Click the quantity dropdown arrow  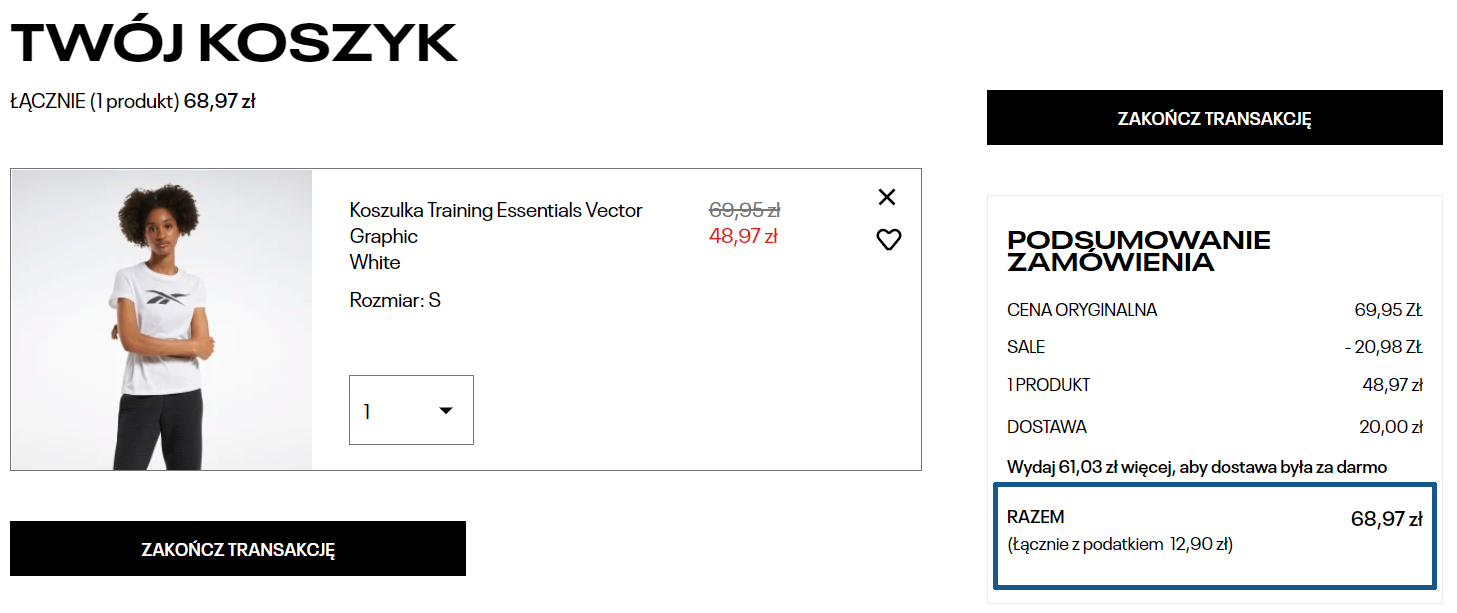click(x=446, y=410)
